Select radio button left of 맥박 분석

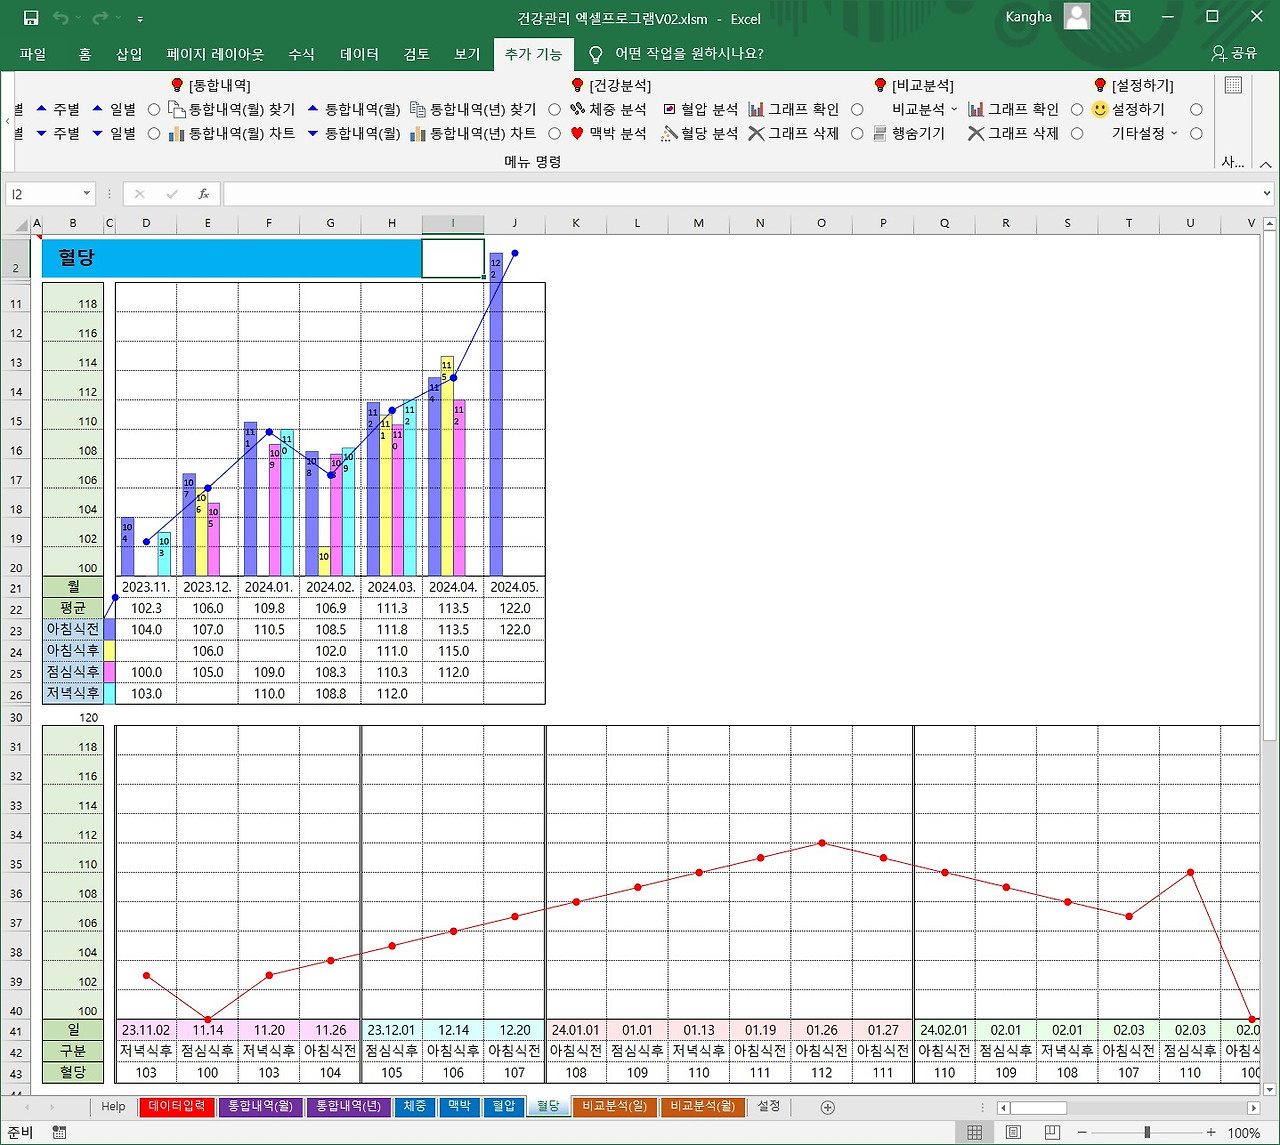pos(555,133)
